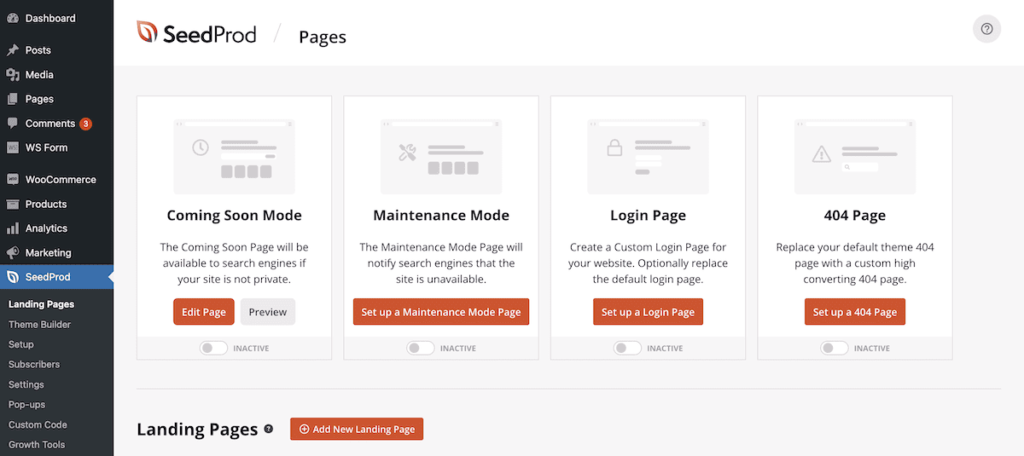Screen dimensions: 1024x456
Task: Open Growth Tools submenu link
Action: pyautogui.click(x=37, y=445)
